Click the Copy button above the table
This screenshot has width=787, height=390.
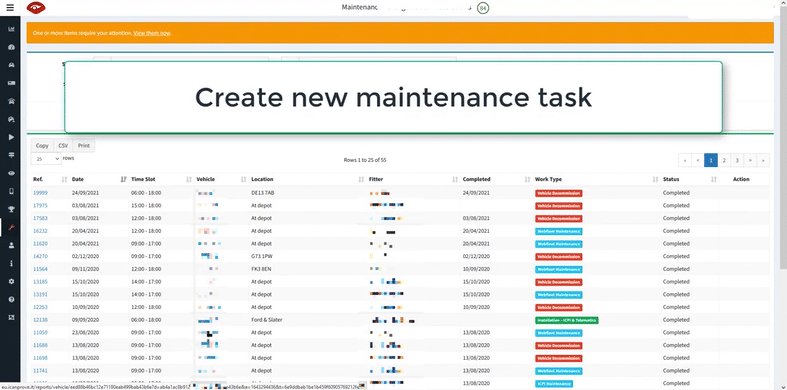click(42, 146)
